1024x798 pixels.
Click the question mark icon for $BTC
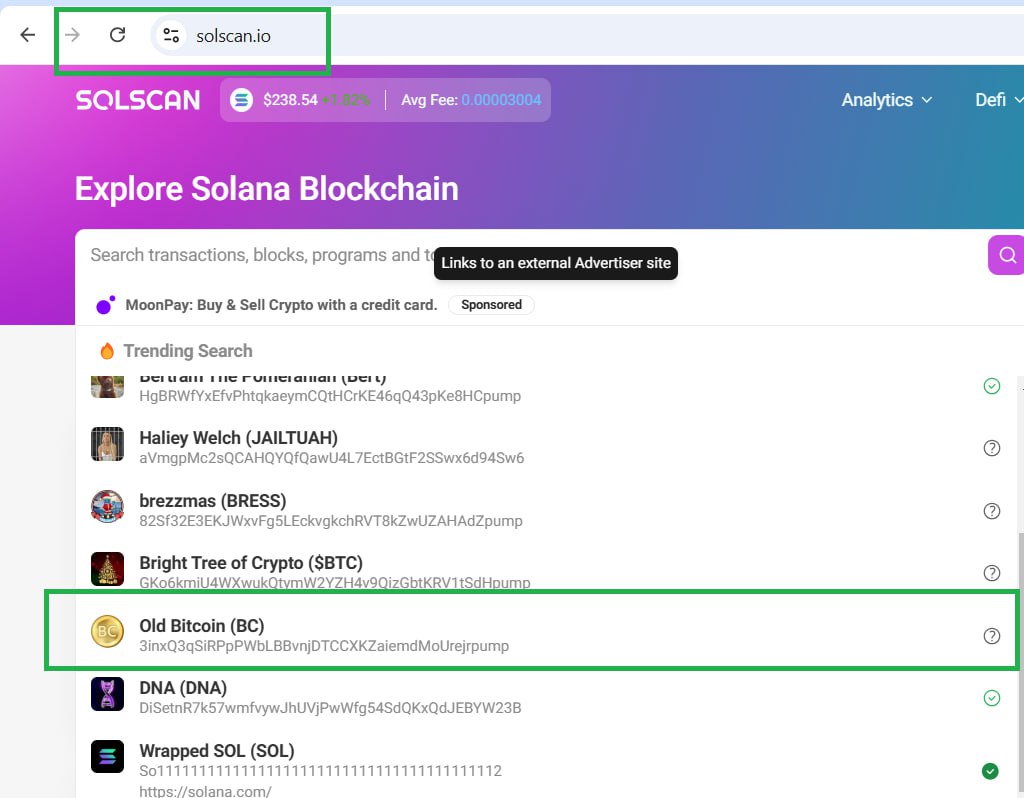pos(991,573)
